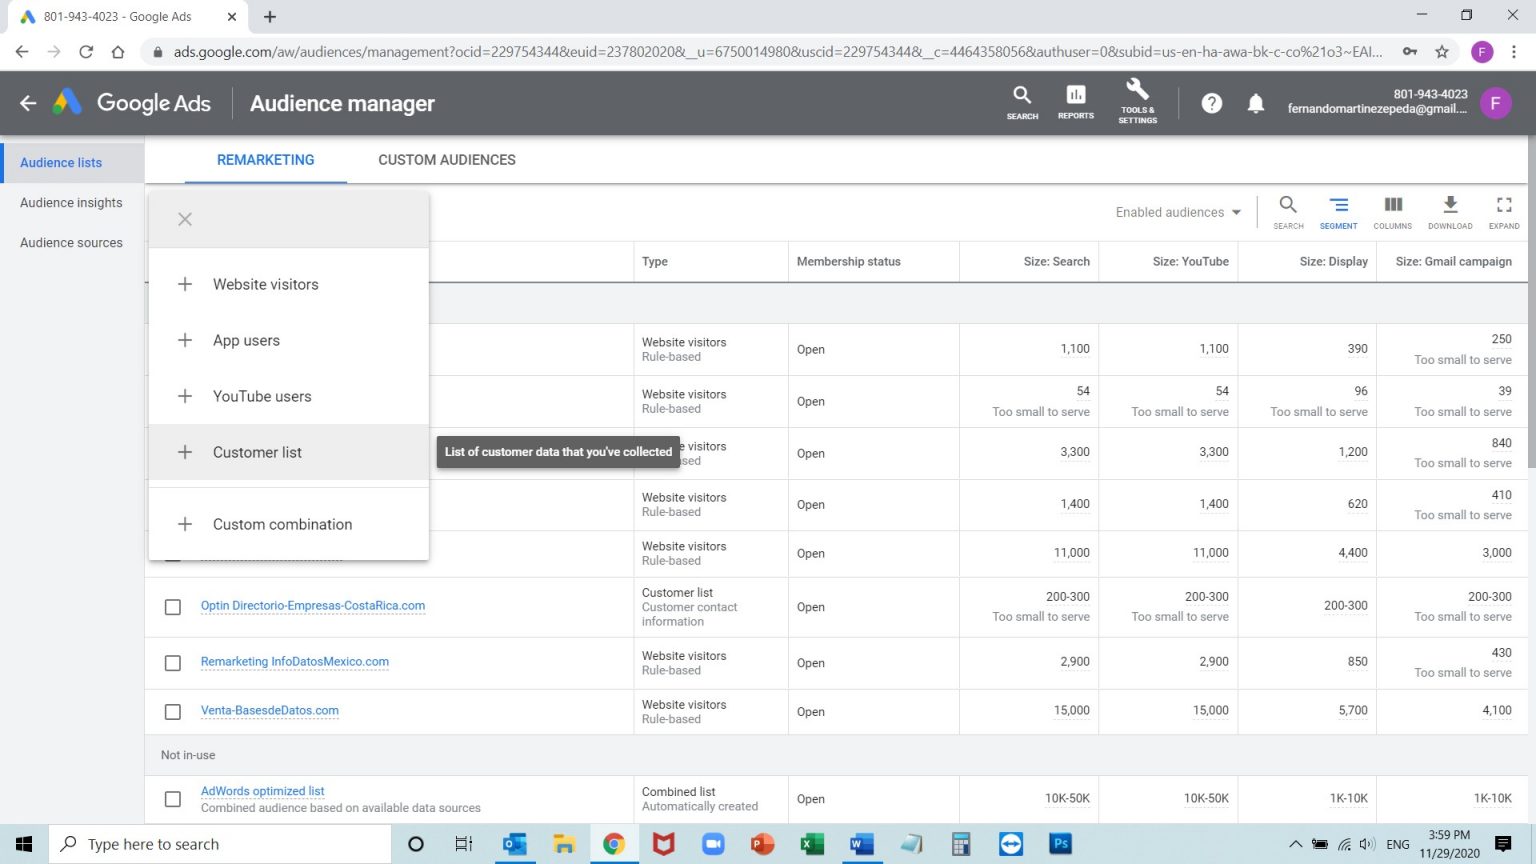Screen dimensions: 1536x864
Task: Check the AdWords optimized list checkbox
Action: pos(173,799)
